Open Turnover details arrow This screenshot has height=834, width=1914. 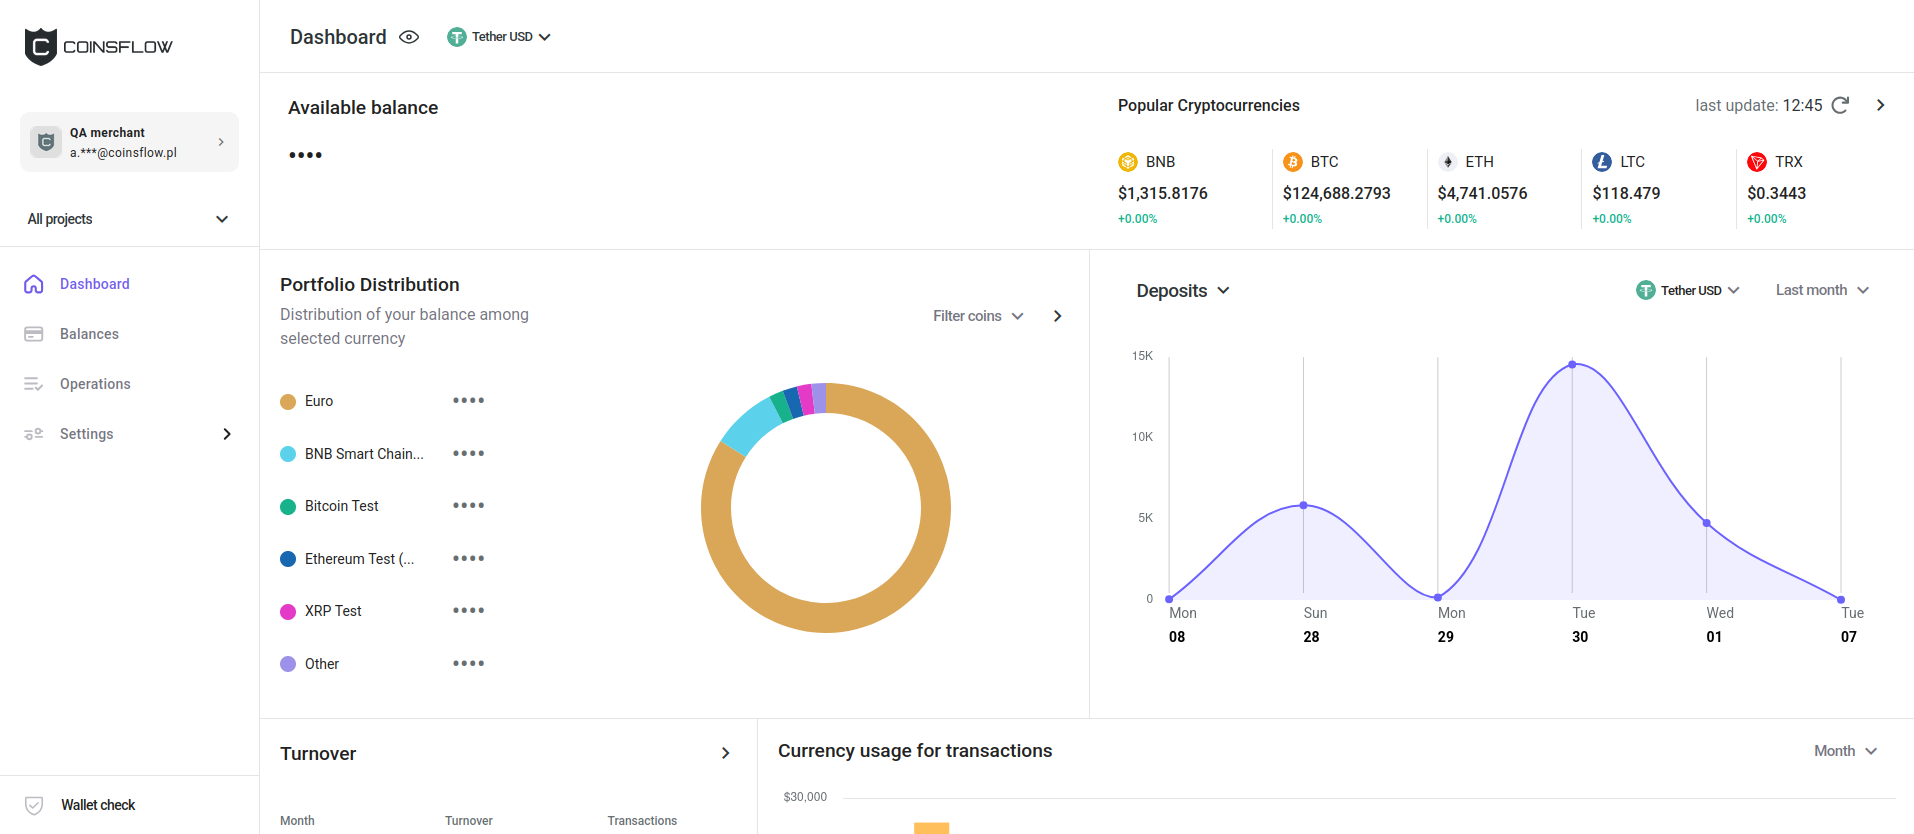click(726, 753)
